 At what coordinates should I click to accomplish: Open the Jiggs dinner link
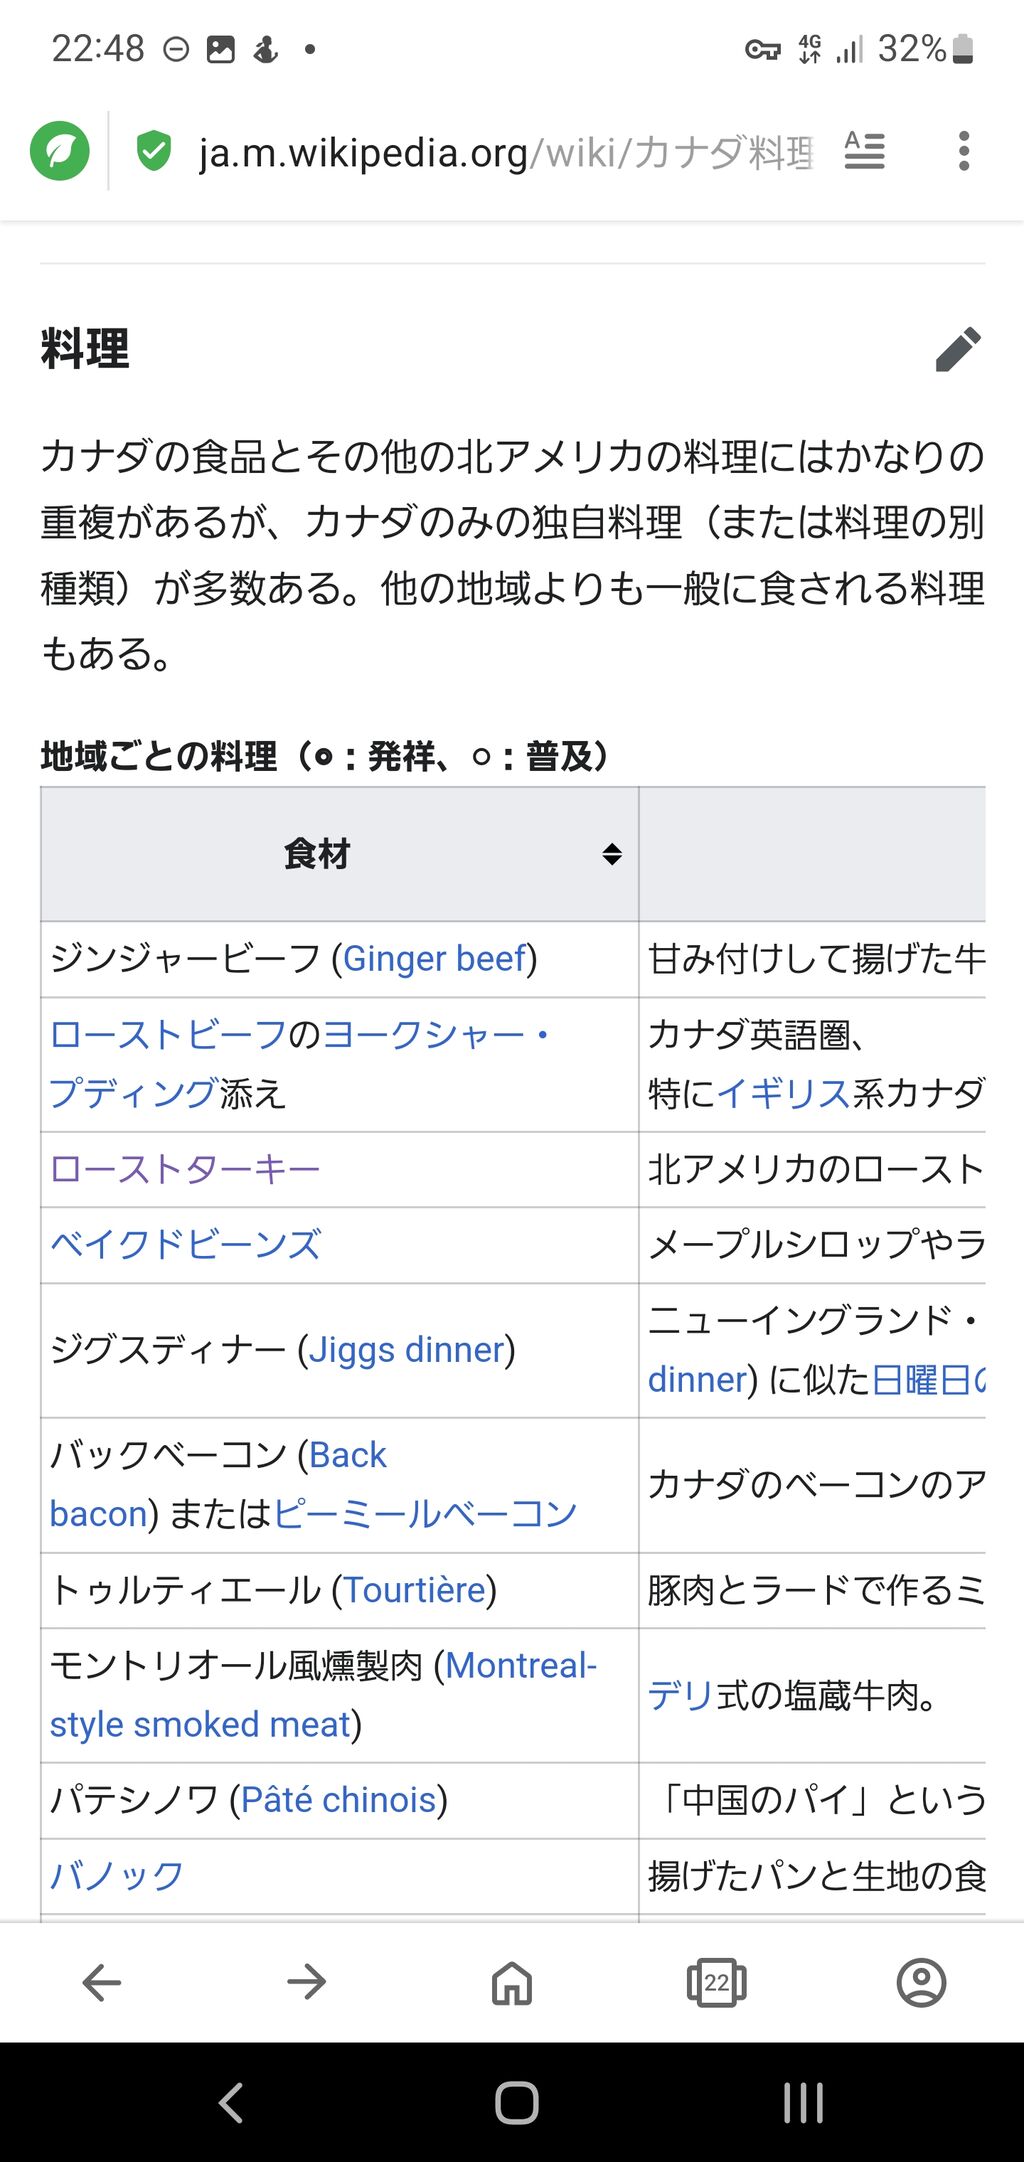pyautogui.click(x=406, y=1350)
